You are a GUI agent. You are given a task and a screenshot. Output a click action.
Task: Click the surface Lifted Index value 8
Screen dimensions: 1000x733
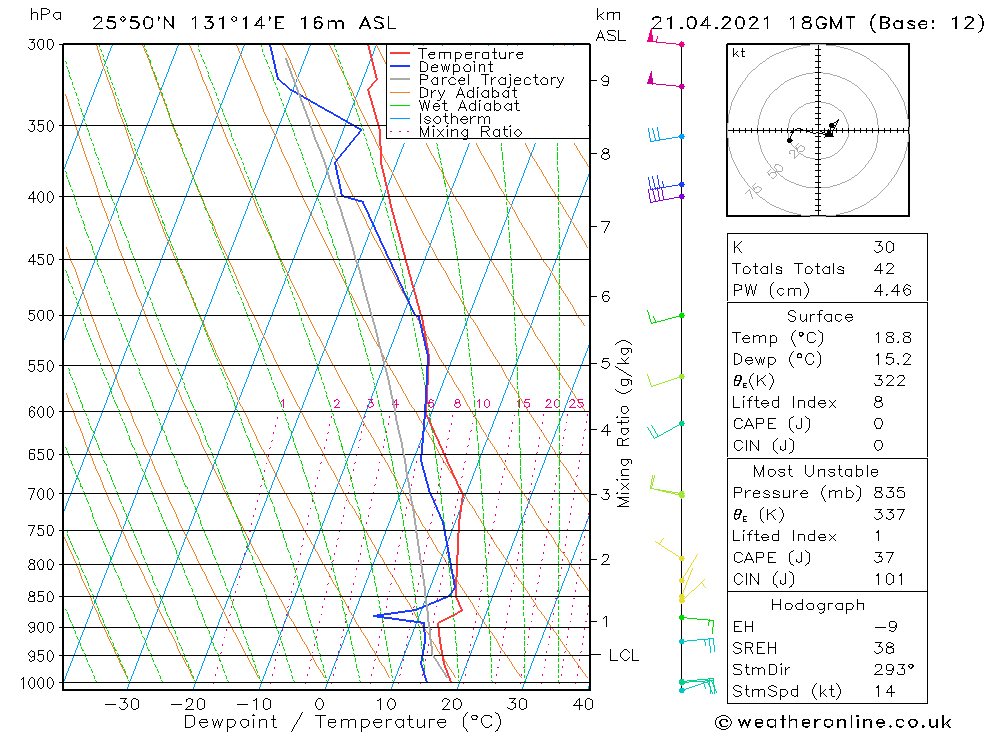(x=879, y=403)
